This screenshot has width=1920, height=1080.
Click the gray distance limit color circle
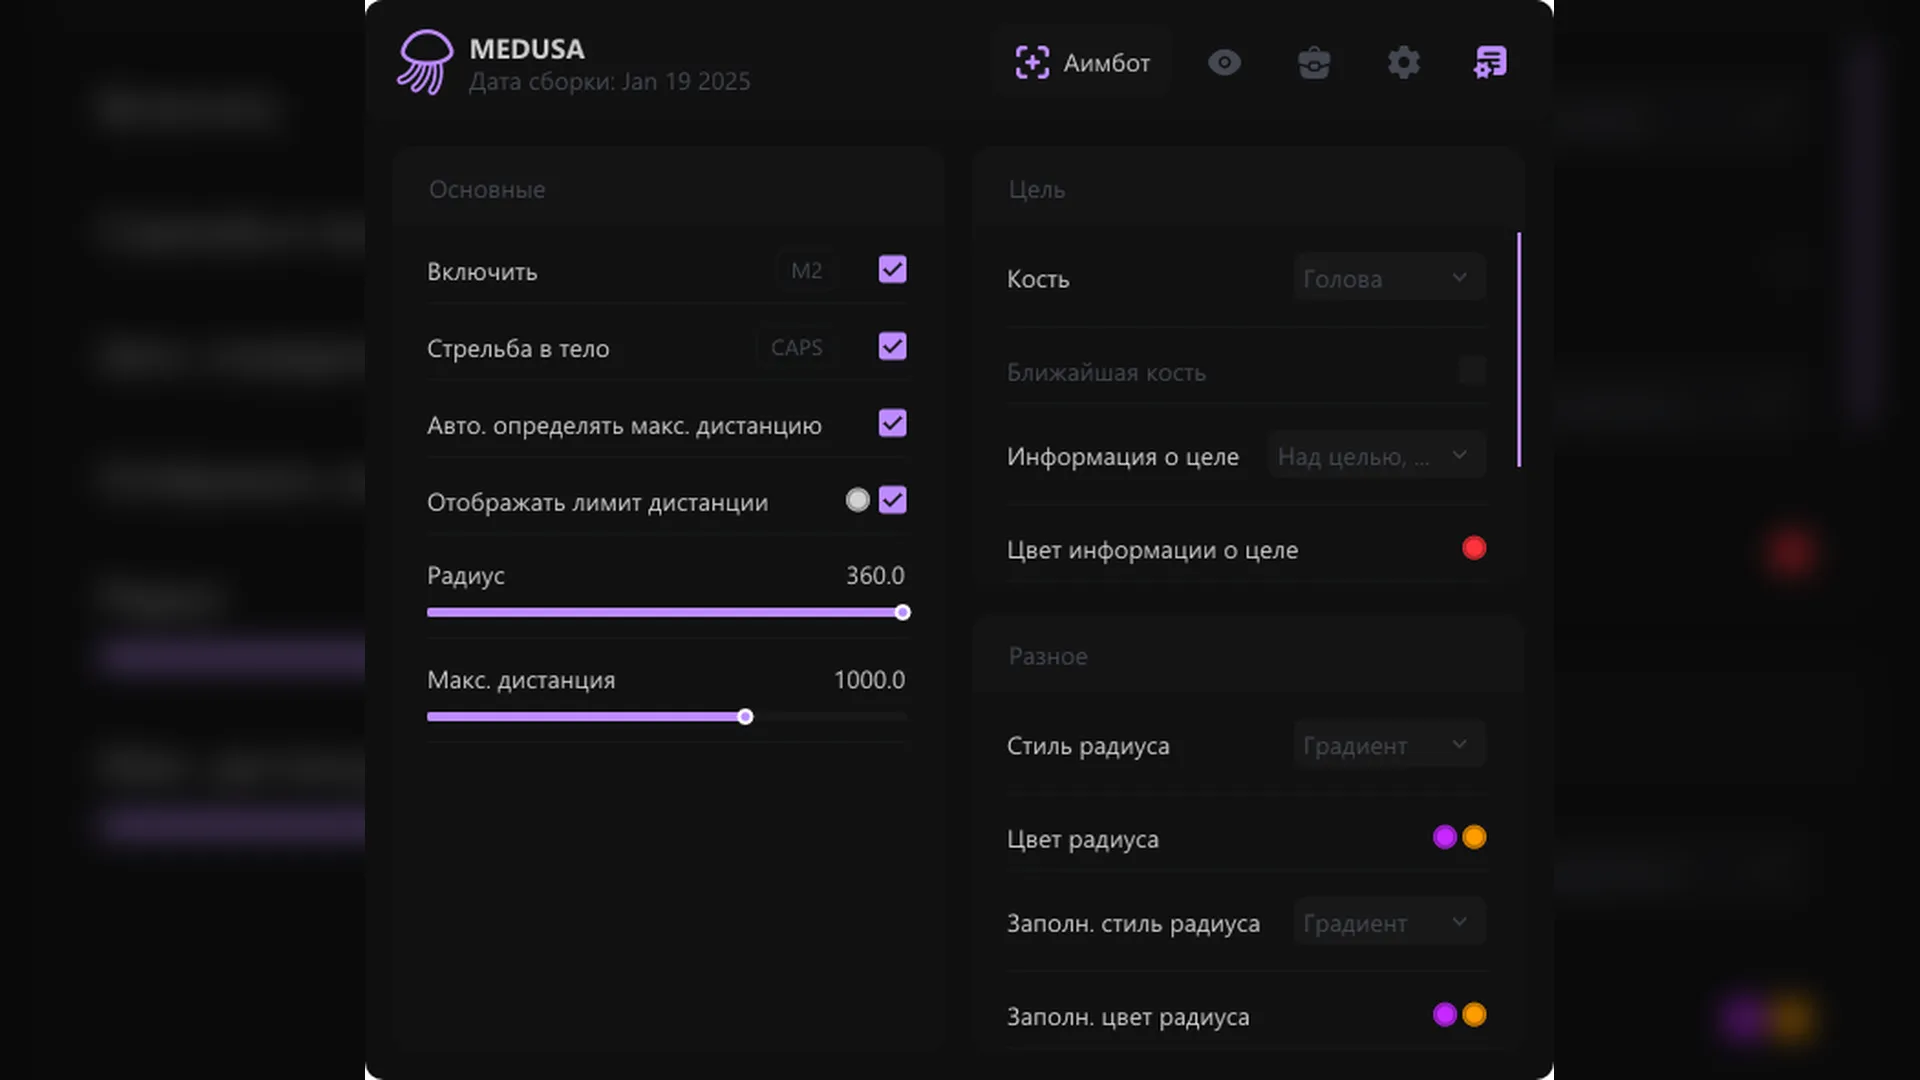pos(857,500)
